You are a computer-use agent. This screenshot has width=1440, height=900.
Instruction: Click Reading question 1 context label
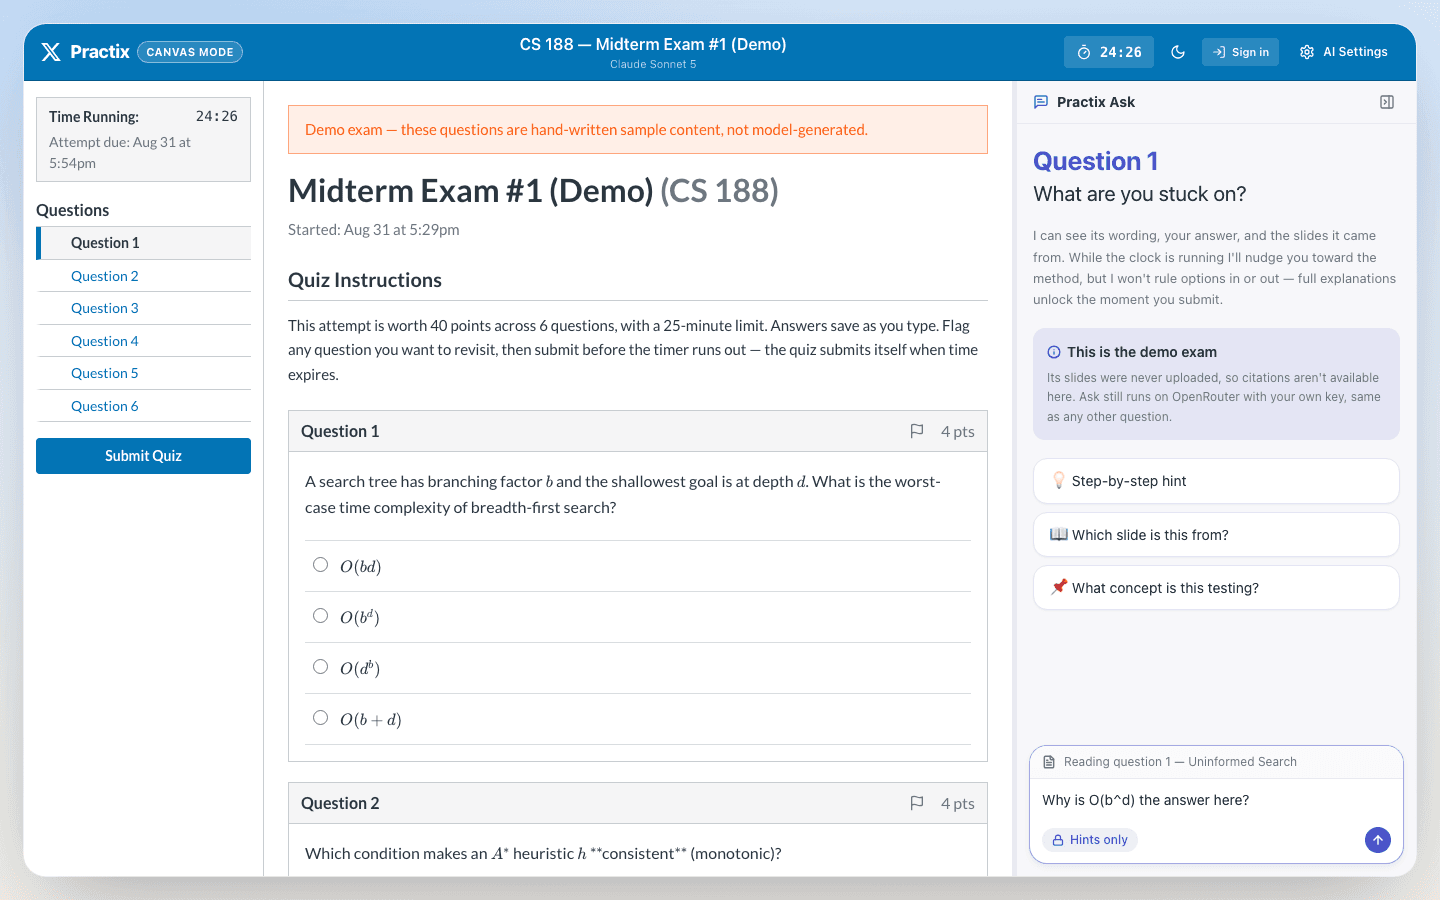click(1180, 762)
